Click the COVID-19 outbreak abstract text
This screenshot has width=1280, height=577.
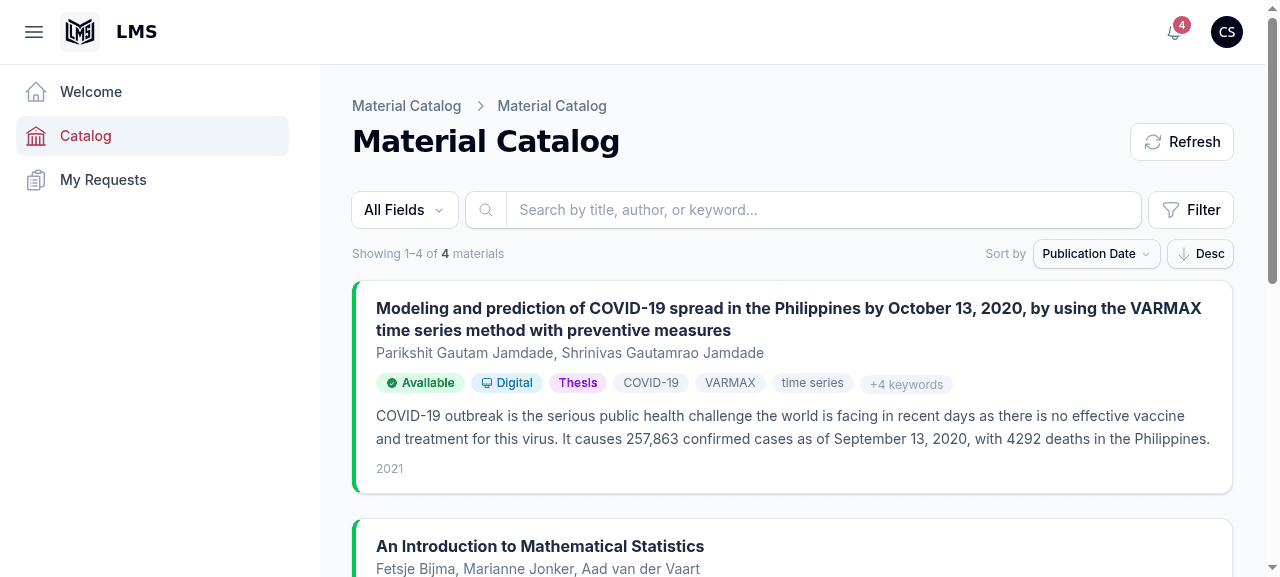tap(793, 427)
